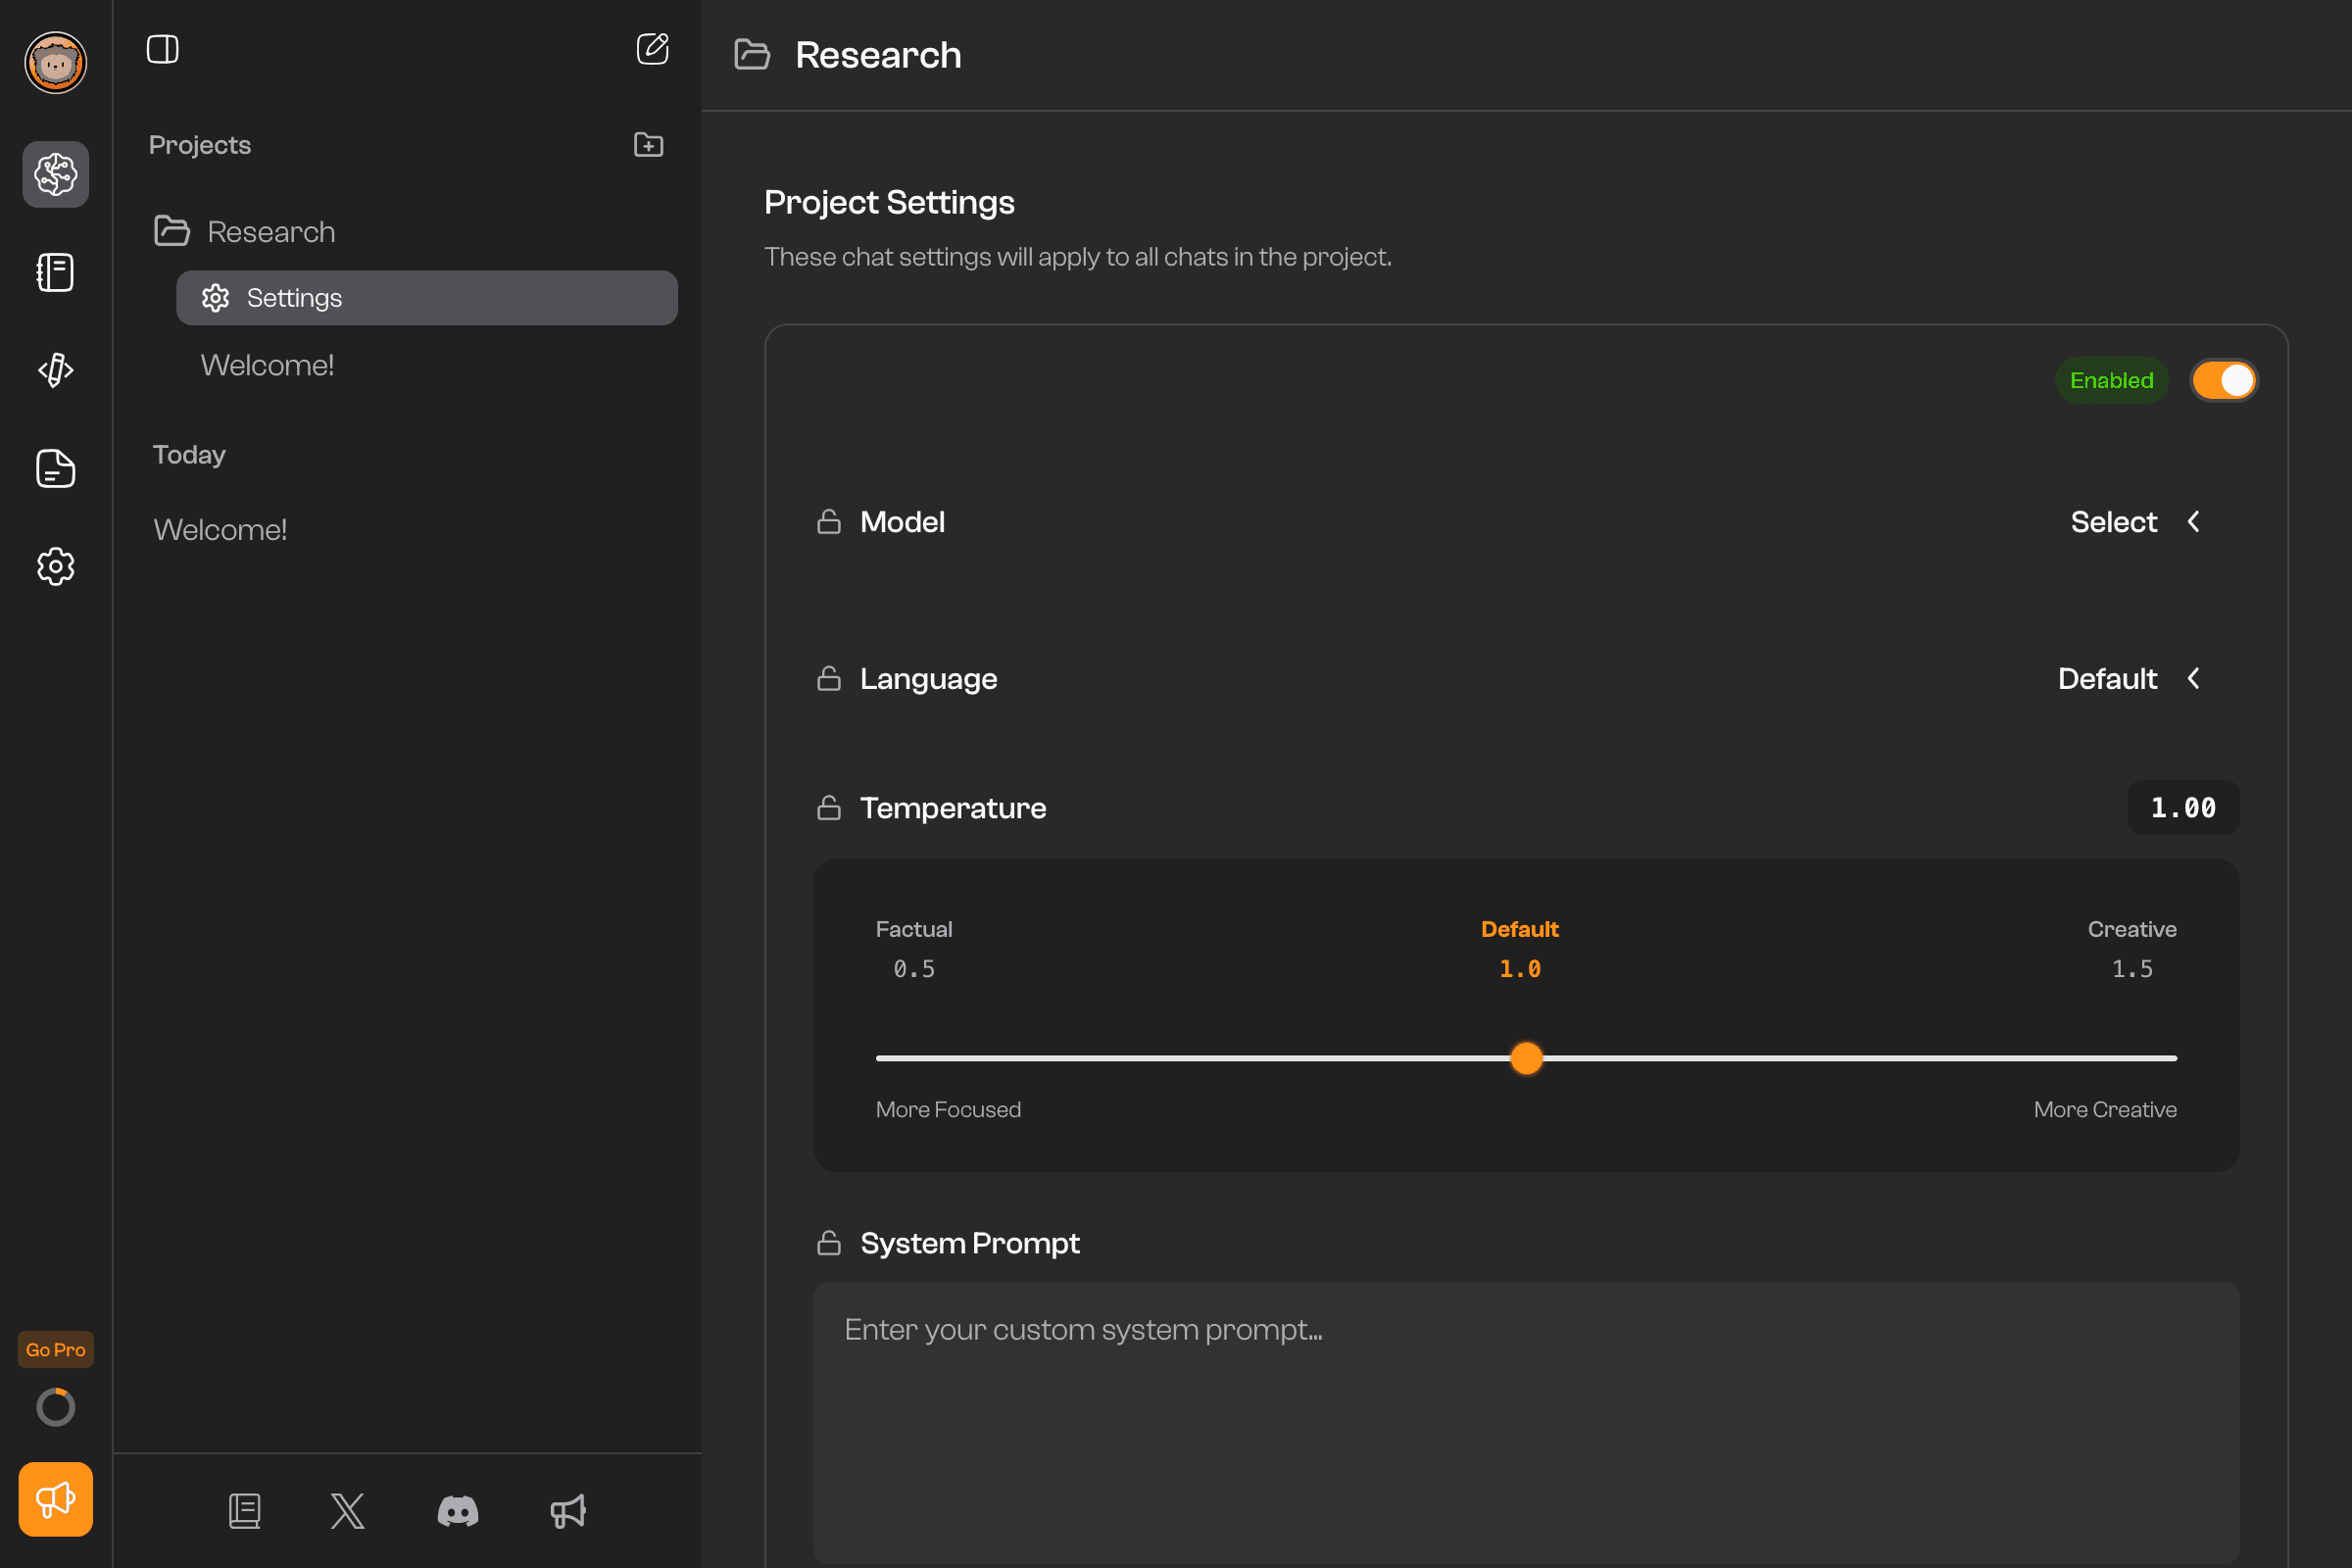Open the code editor pen icon
The width and height of the screenshot is (2352, 1568).
[x=56, y=370]
